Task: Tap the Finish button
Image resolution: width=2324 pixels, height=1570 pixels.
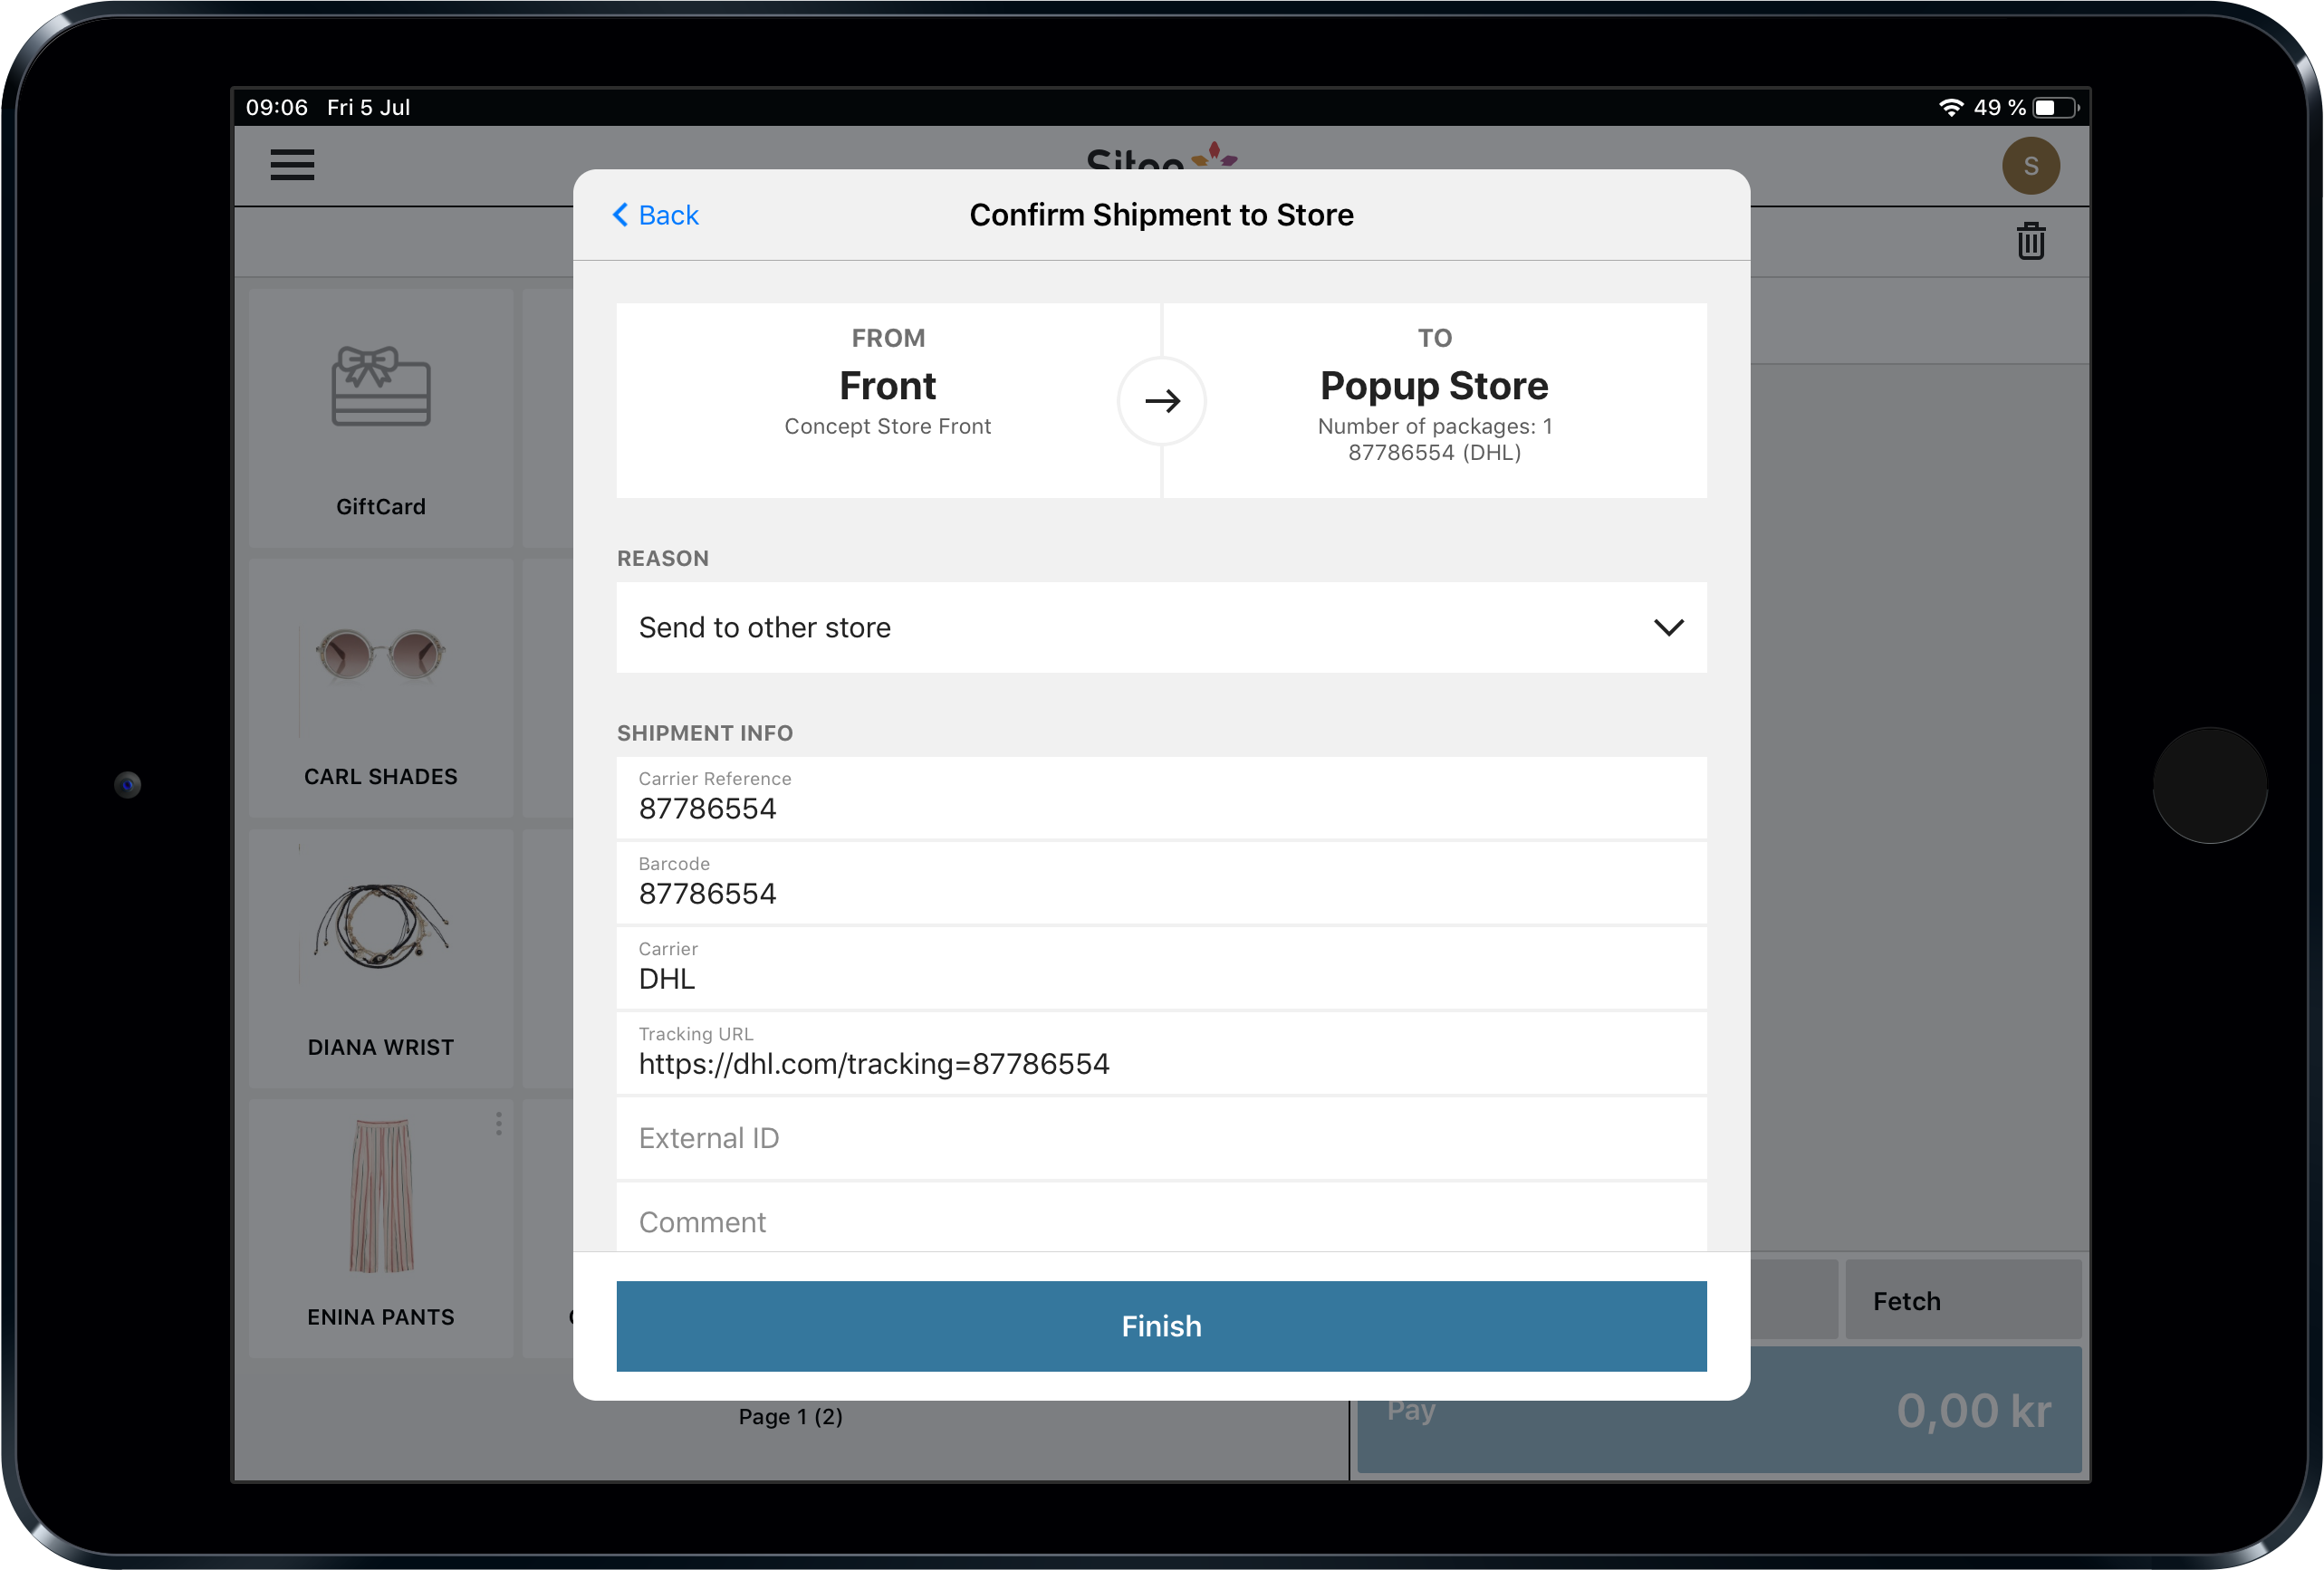Action: click(1161, 1326)
